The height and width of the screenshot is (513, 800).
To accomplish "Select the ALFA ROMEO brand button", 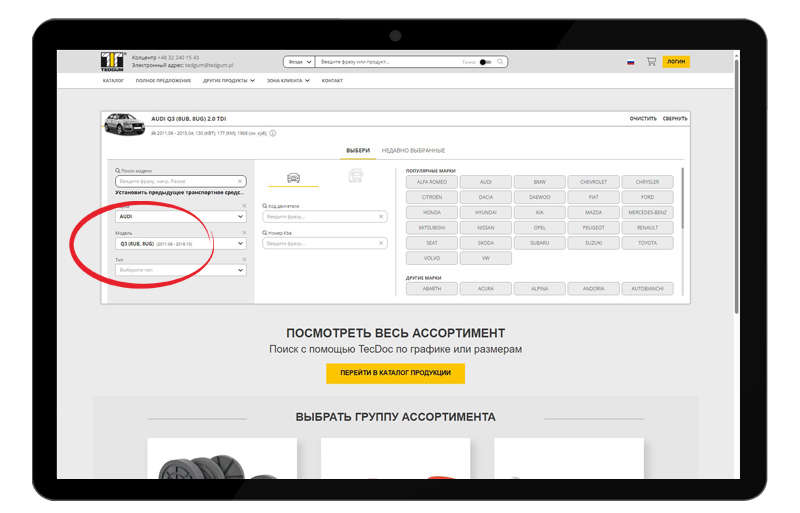I will tap(432, 182).
